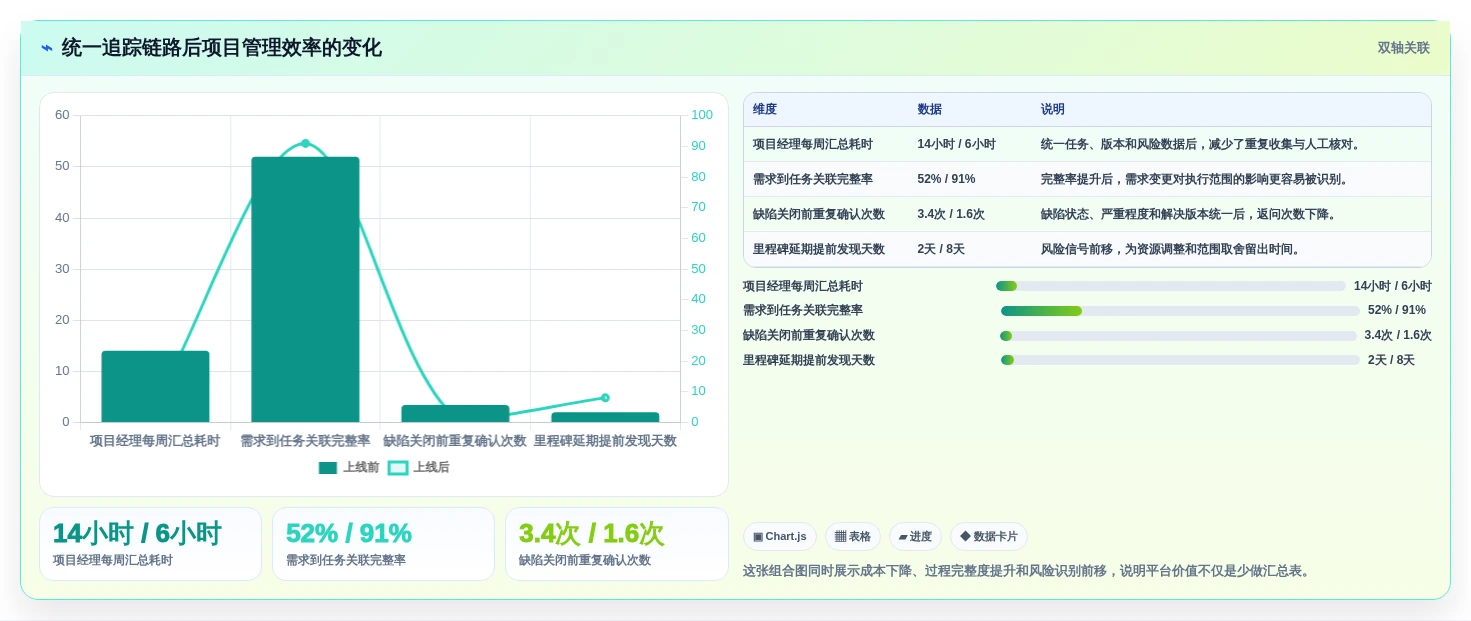Click the 进度 tag chip

pyautogui.click(x=915, y=537)
